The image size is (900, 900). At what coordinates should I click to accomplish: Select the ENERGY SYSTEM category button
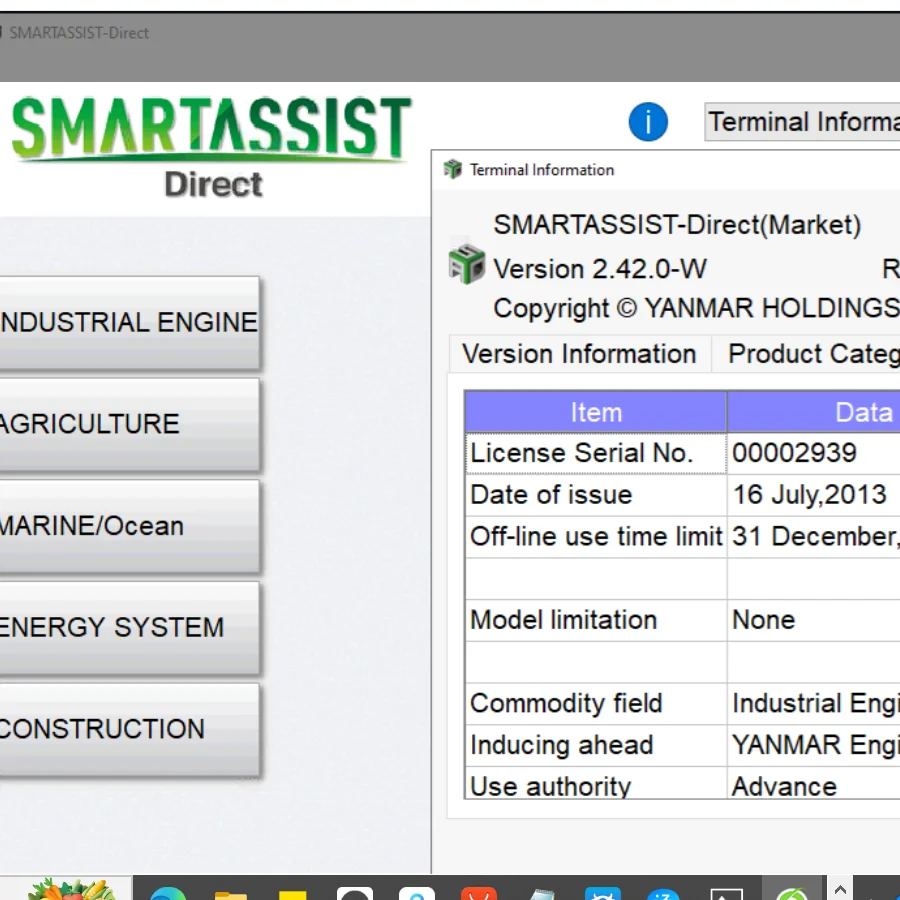pos(129,627)
